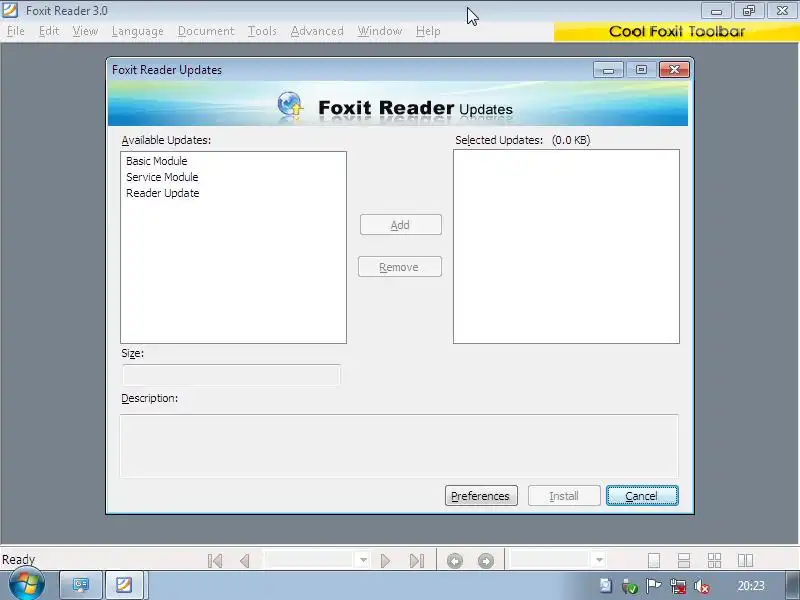Image resolution: width=800 pixels, height=600 pixels.
Task: Select Service Module in available updates
Action: pos(162,177)
